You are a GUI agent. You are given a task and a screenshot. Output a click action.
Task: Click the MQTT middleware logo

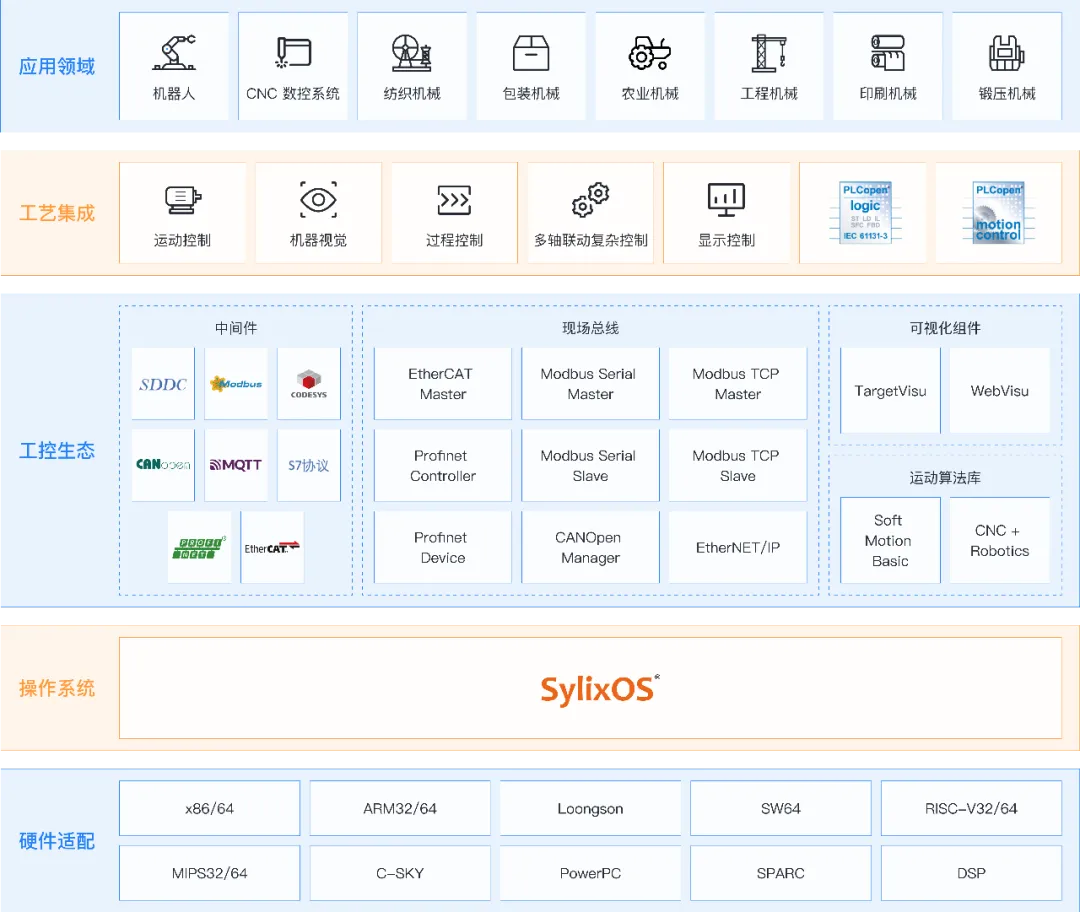tap(236, 465)
